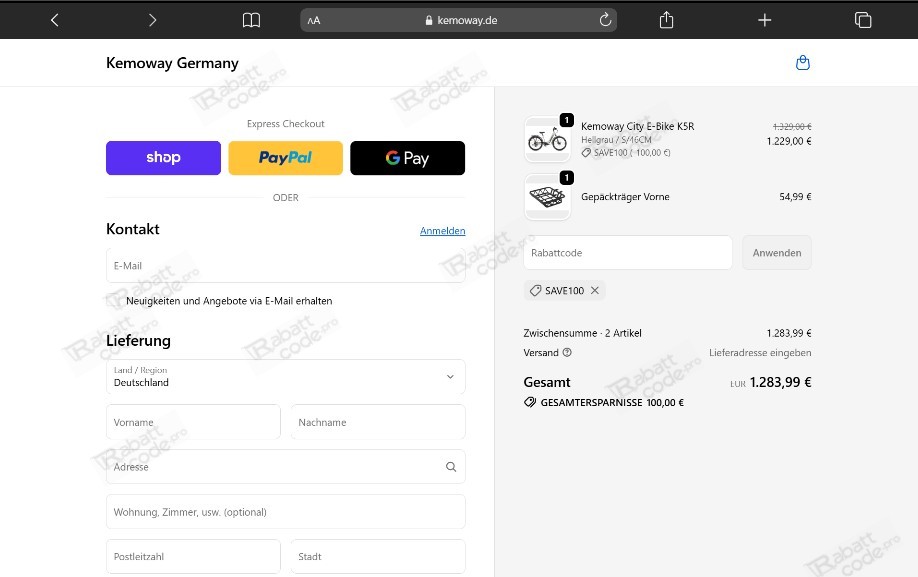Go back with the browser back arrow

pos(54,20)
